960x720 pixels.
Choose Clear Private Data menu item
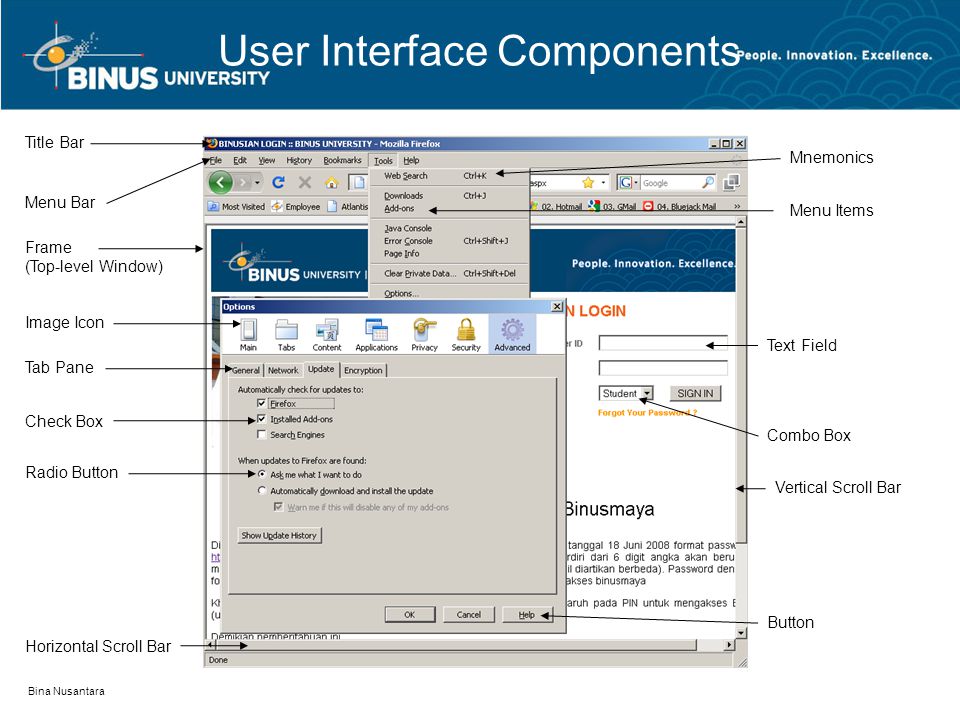449,274
